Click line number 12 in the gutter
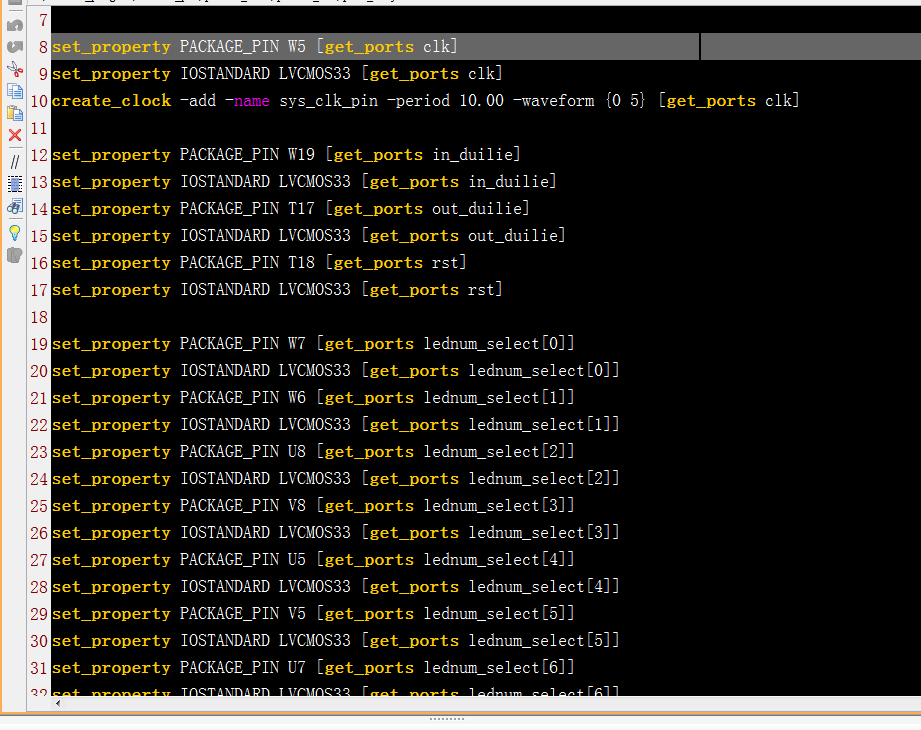The width and height of the screenshot is (921, 730). [39, 155]
